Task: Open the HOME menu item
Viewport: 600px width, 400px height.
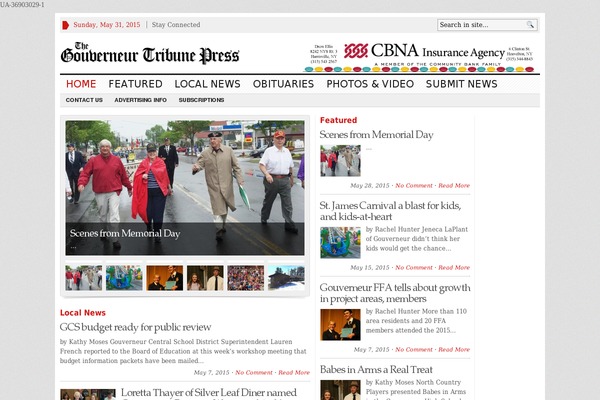Action: click(81, 84)
